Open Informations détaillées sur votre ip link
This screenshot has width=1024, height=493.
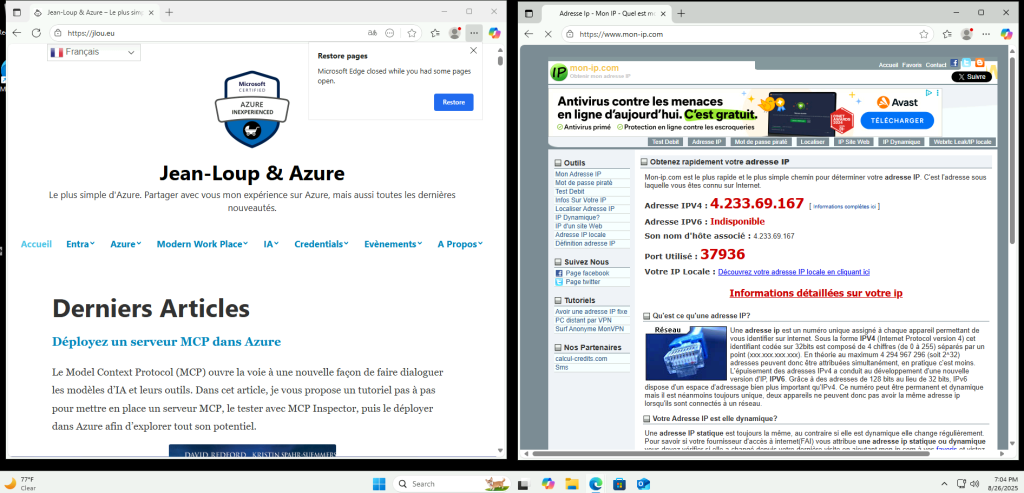pyautogui.click(x=816, y=293)
